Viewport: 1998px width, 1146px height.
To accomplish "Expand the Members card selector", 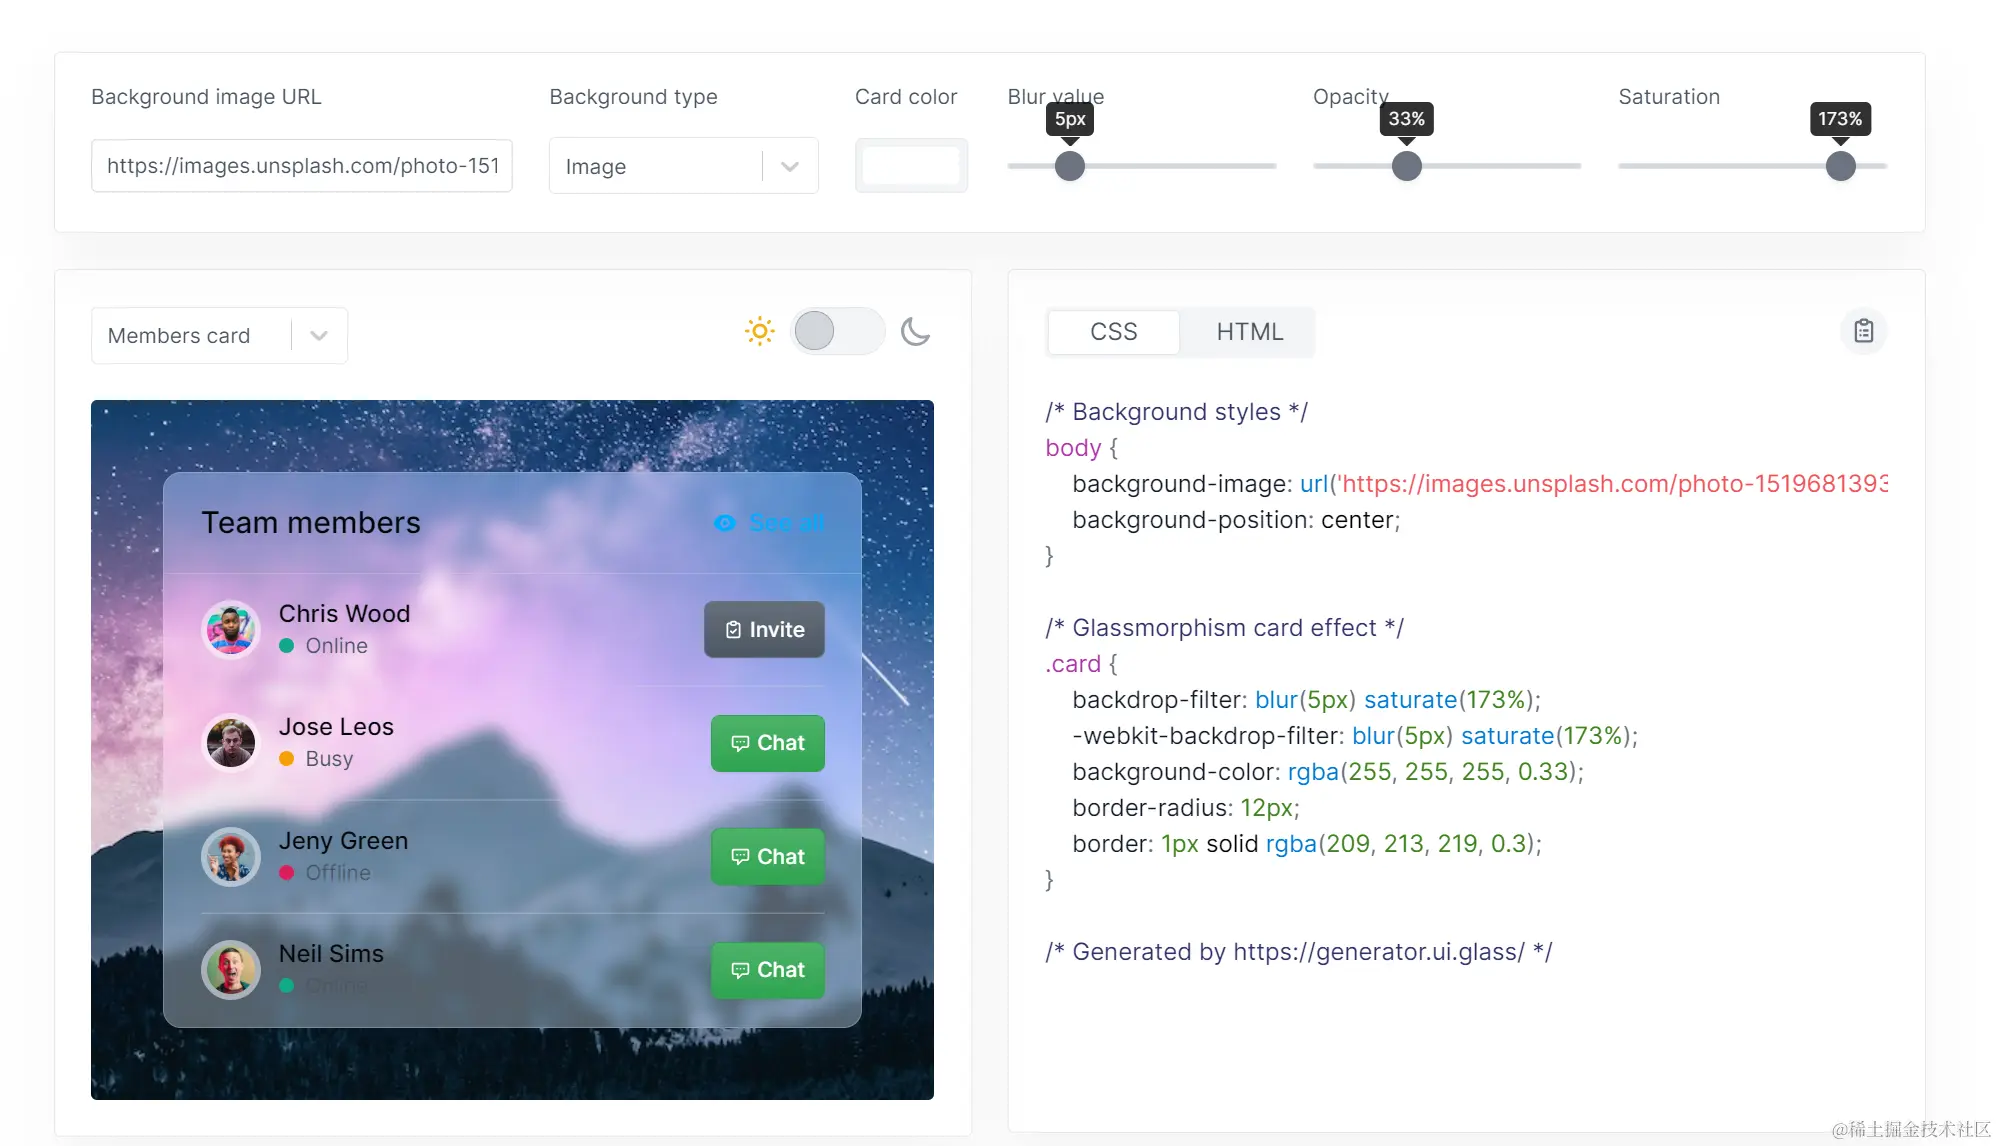I will coord(219,336).
